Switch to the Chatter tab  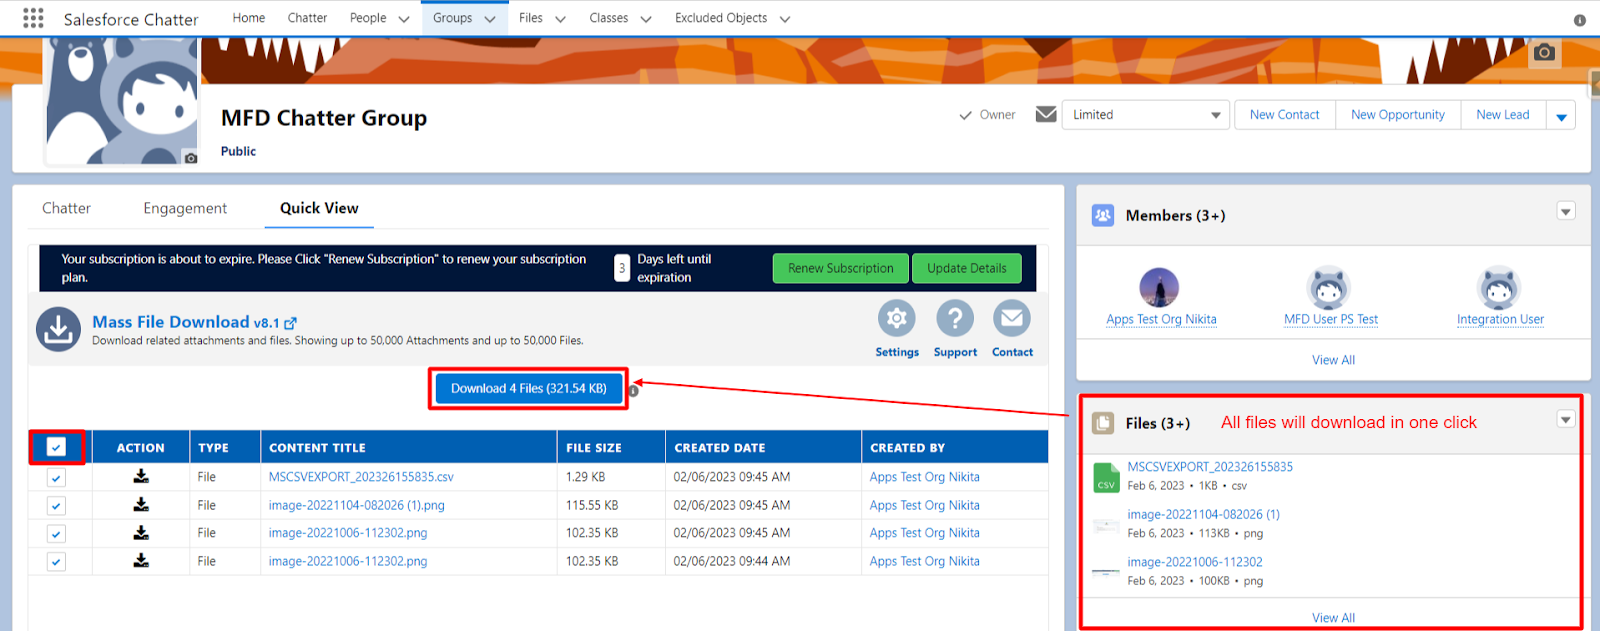[66, 208]
